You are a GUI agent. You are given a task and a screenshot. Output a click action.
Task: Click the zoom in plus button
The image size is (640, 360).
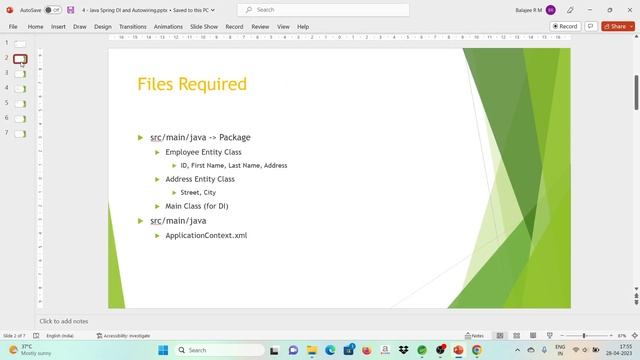coord(611,336)
